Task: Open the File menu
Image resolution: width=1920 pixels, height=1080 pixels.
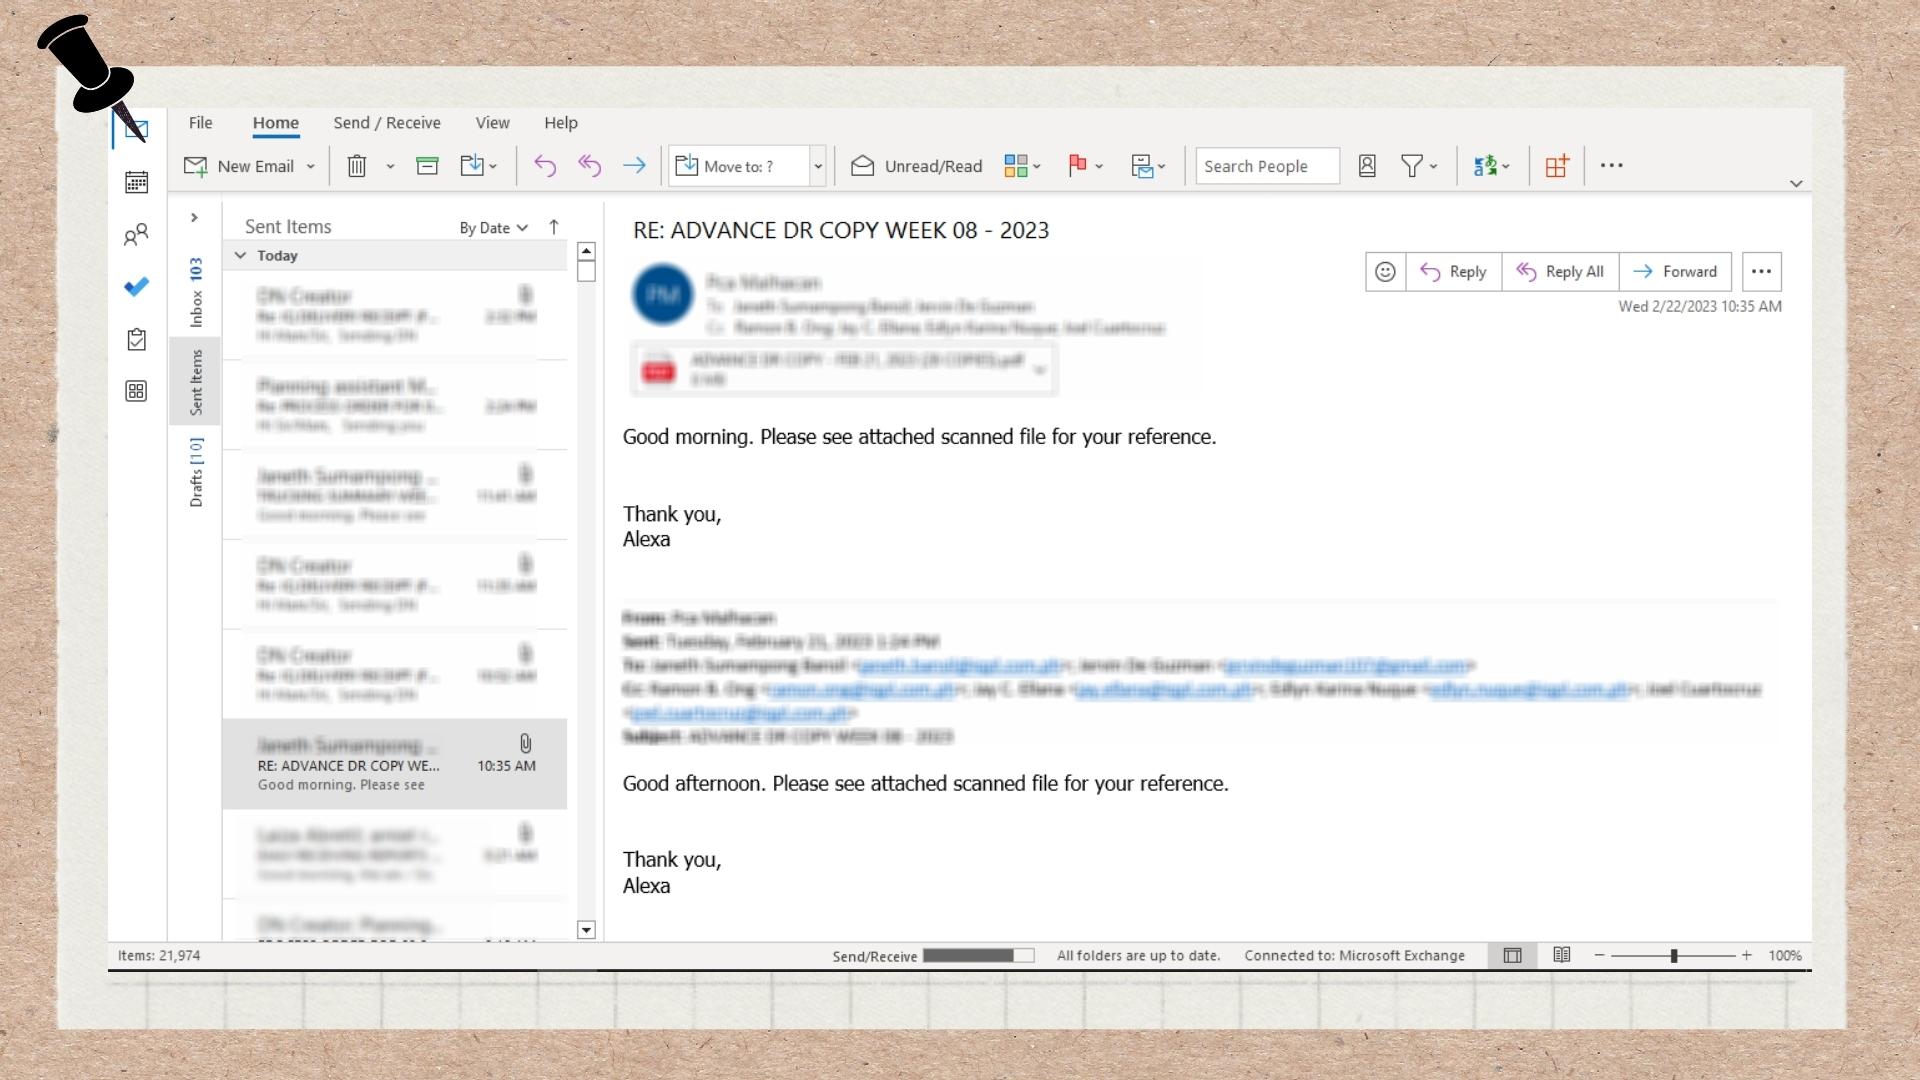Action: coord(201,123)
